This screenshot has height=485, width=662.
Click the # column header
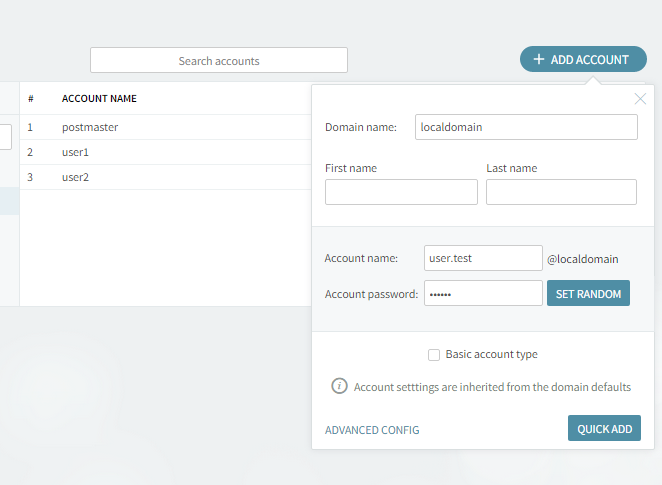(31, 99)
